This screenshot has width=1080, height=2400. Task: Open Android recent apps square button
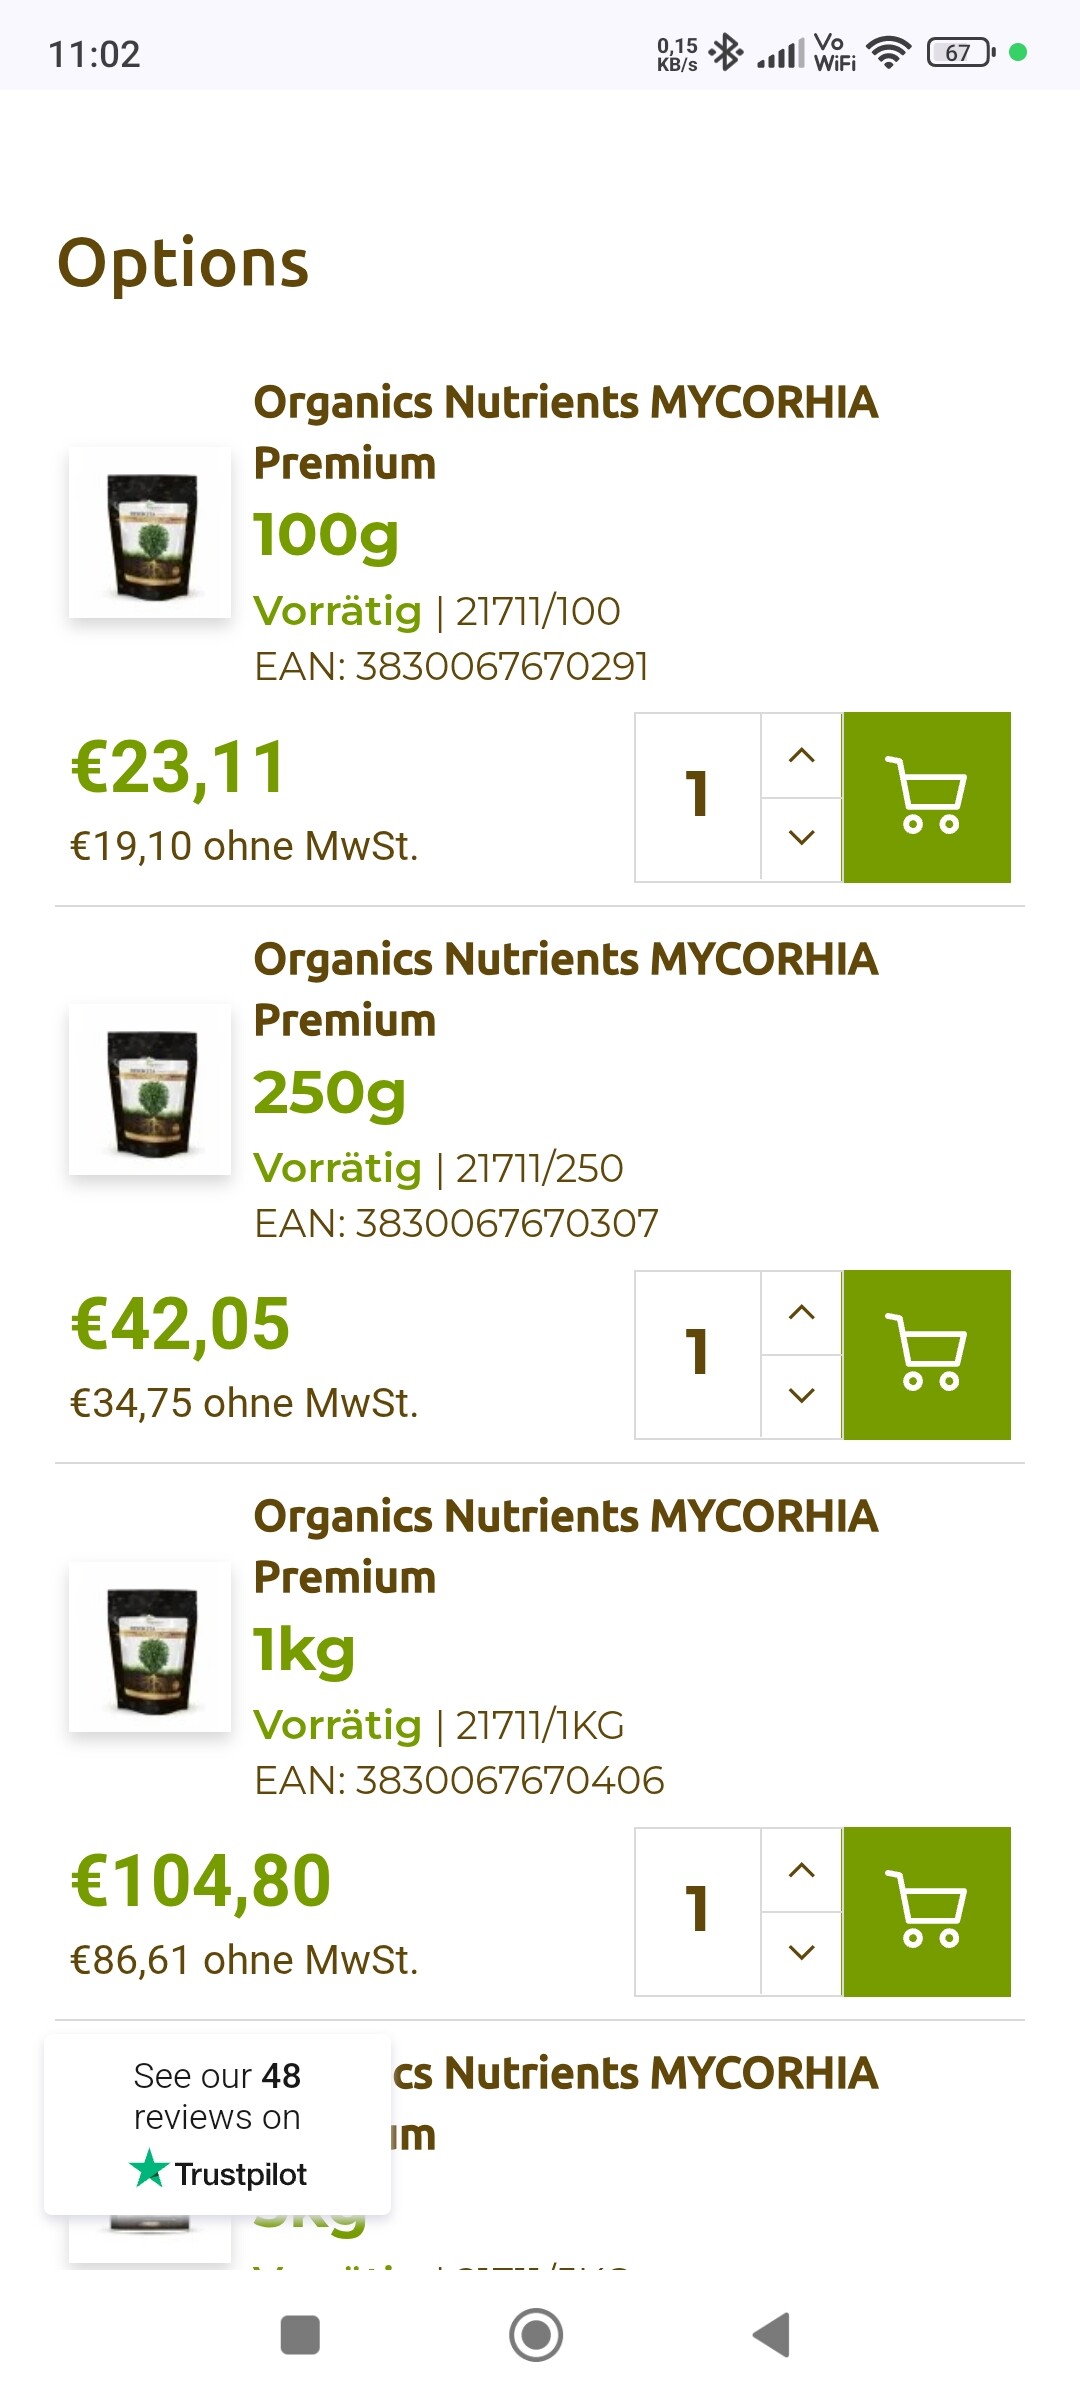coord(300,2335)
